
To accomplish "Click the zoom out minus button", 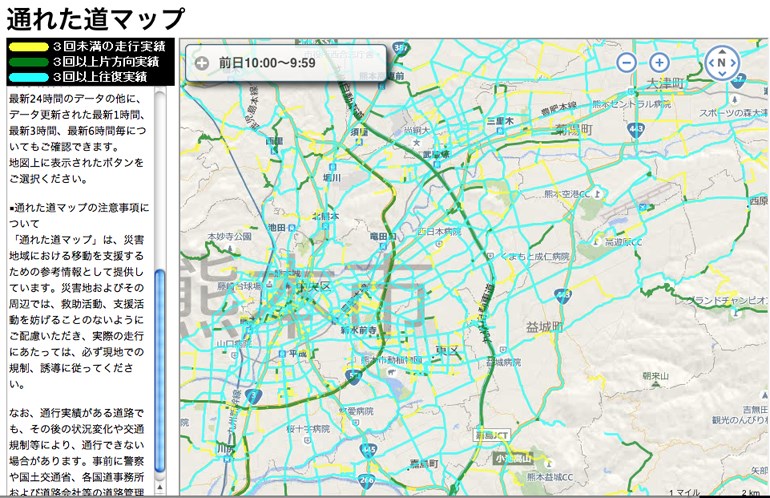I will tap(626, 63).
